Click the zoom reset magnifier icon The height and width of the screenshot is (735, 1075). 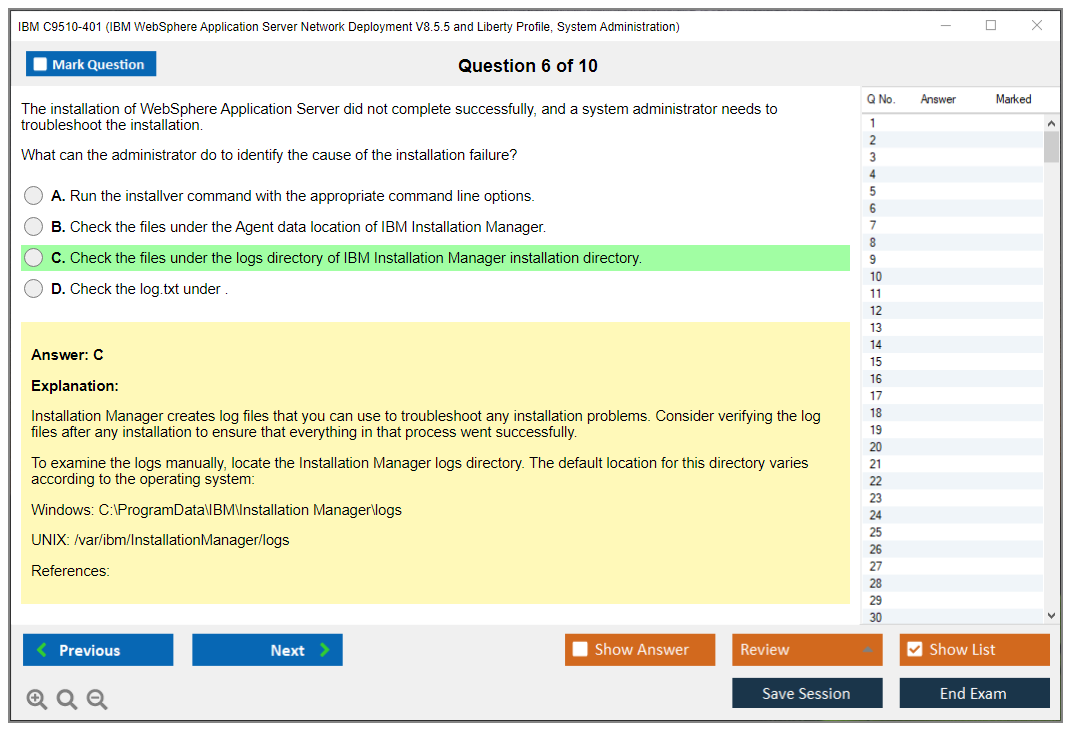[x=67, y=699]
